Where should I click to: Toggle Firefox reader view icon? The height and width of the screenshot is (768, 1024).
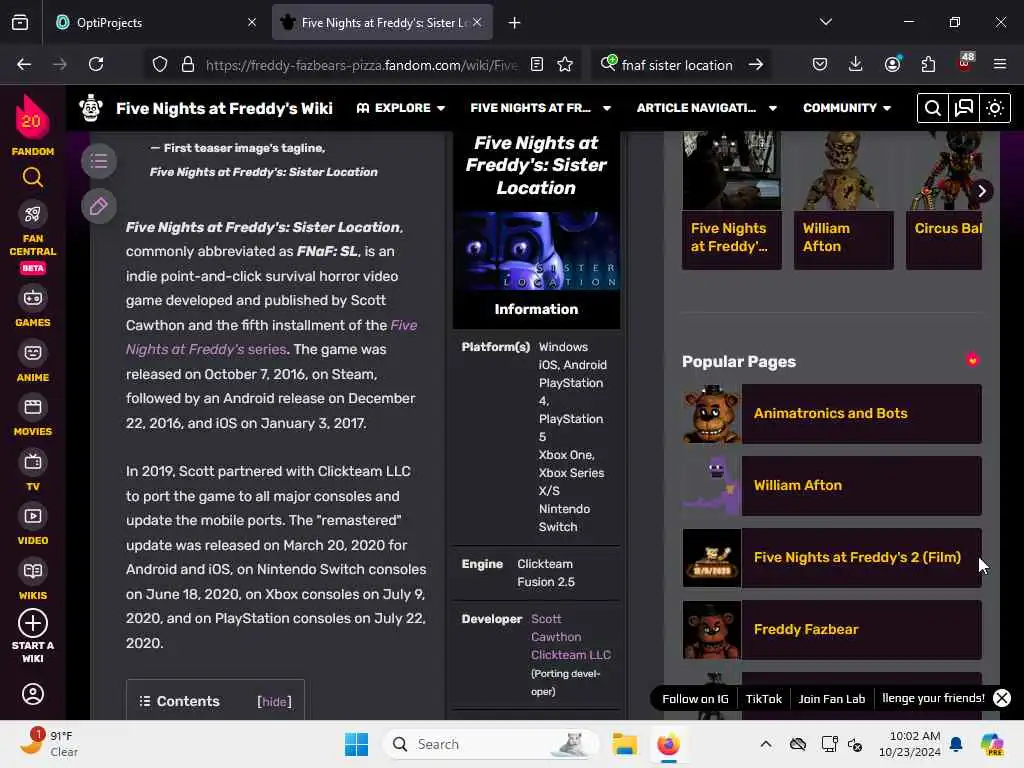pos(537,64)
